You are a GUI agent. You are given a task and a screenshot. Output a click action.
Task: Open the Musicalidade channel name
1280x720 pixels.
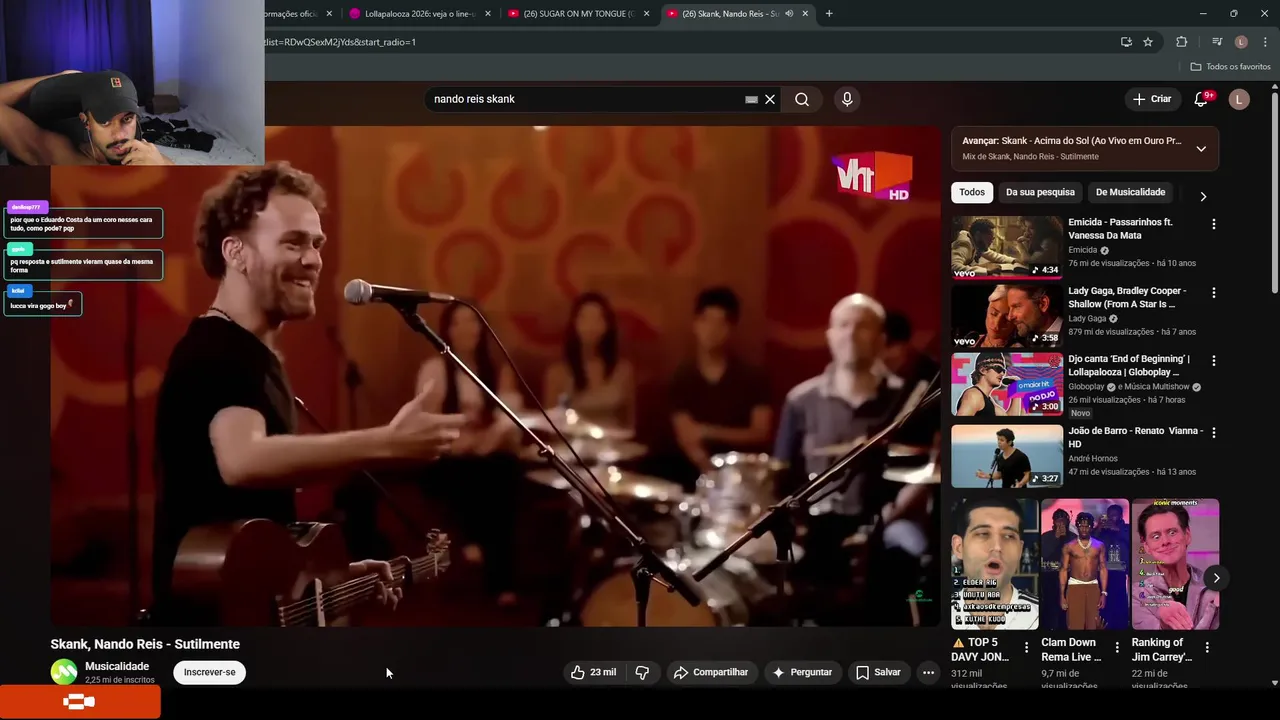[x=117, y=666]
